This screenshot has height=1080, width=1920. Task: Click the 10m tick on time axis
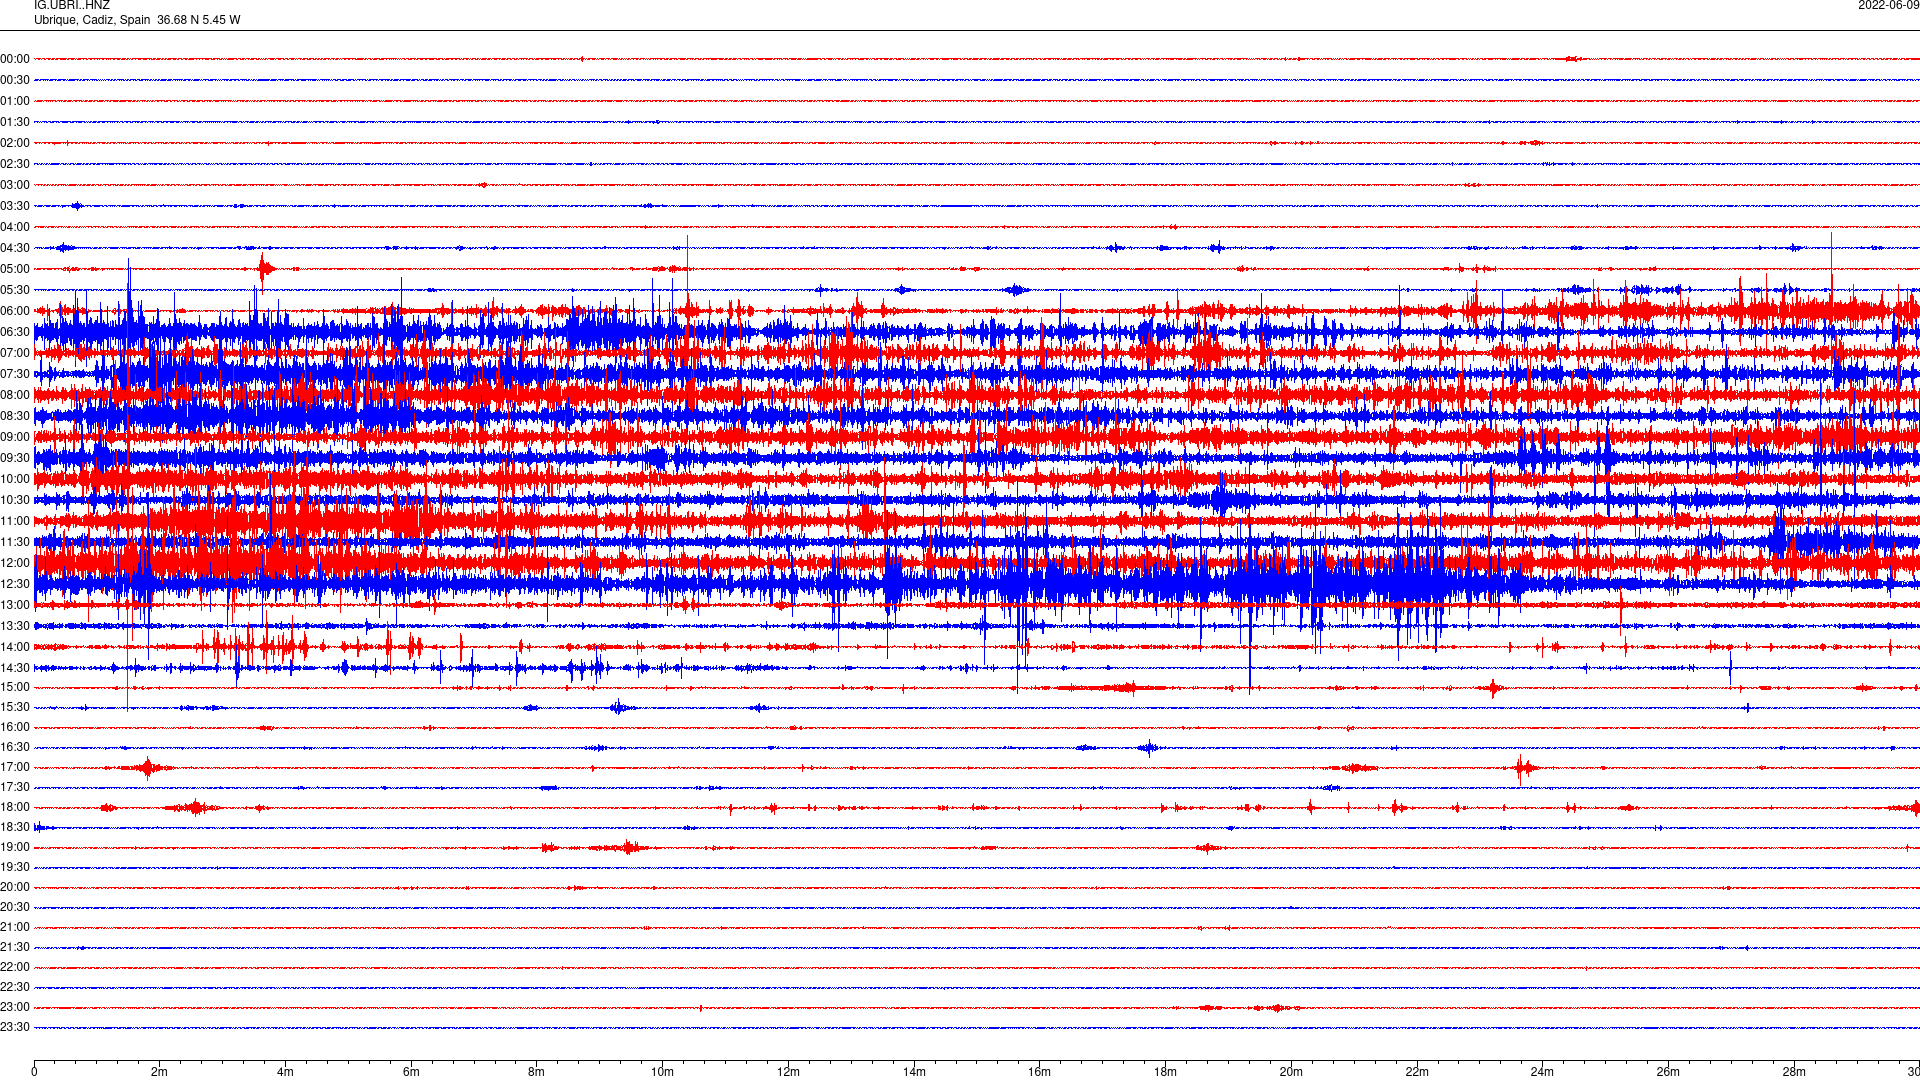click(x=662, y=1072)
